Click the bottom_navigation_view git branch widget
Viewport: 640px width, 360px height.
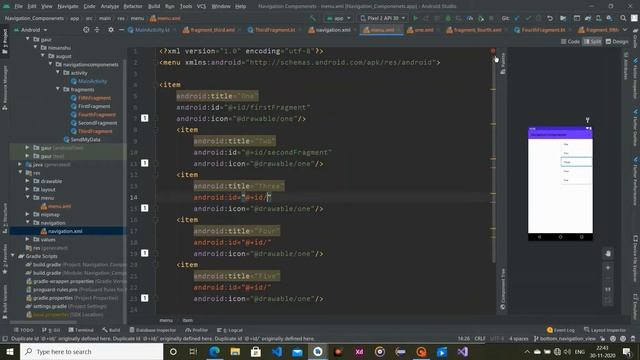point(564,339)
